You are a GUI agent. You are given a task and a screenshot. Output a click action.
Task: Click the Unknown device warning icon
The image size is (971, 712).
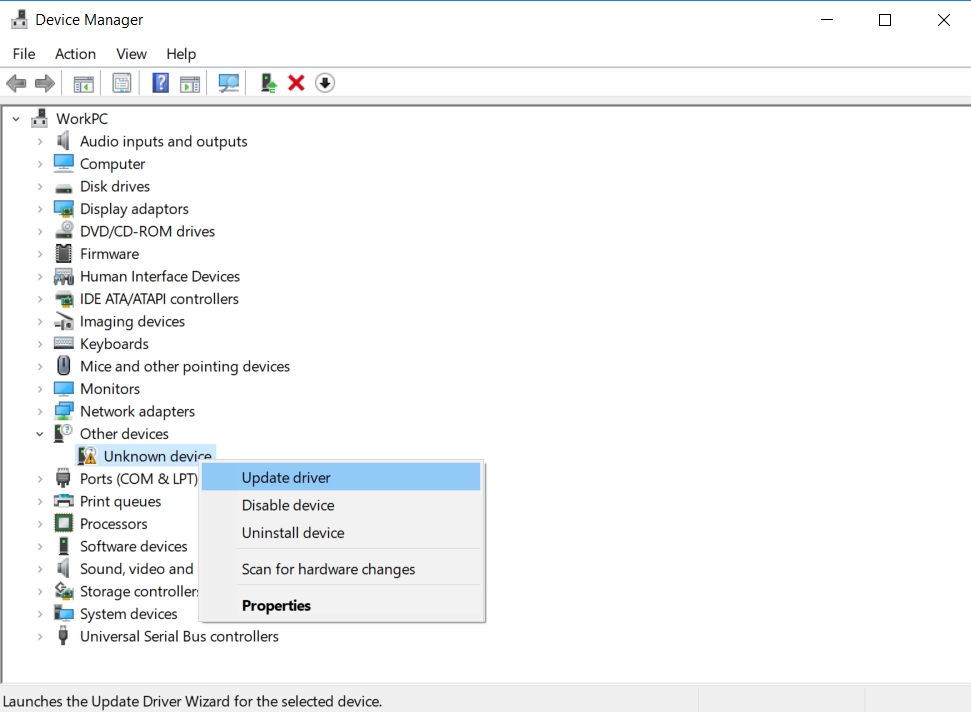click(x=87, y=456)
